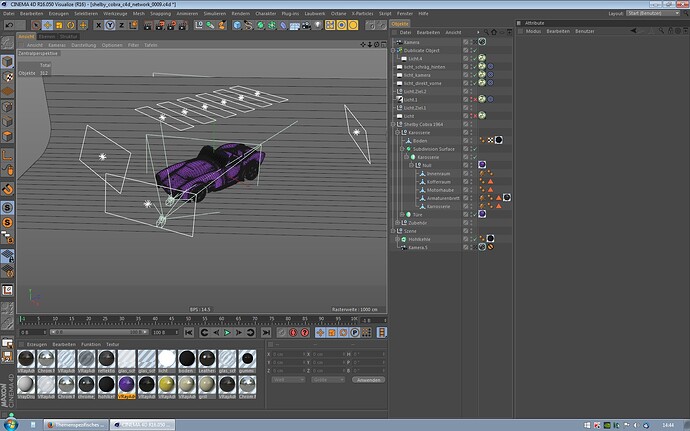Toggle Y axis lock

pyautogui.click(x=110, y=25)
